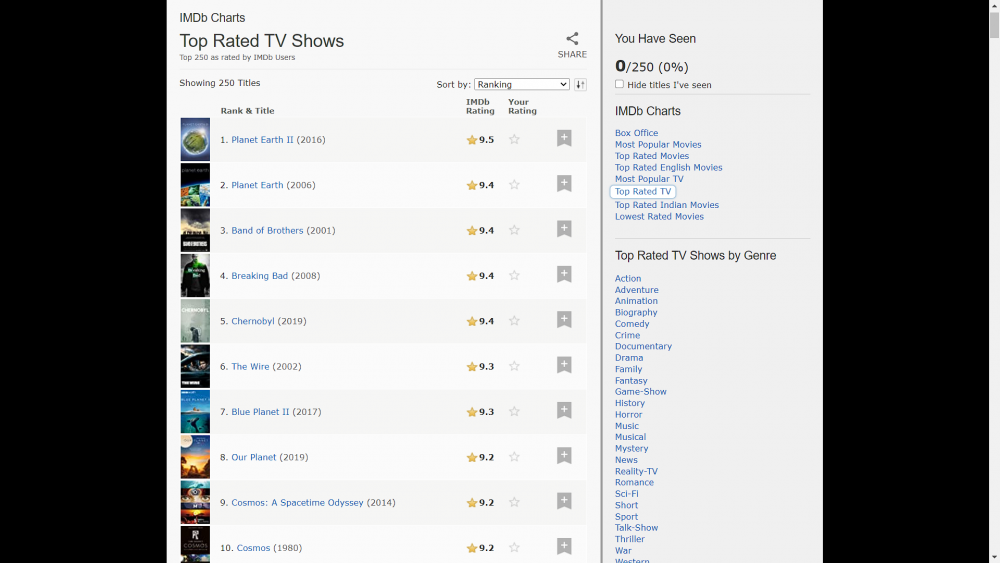Open the Sort by Ranking dropdown
The width and height of the screenshot is (1000, 563).
pos(521,85)
